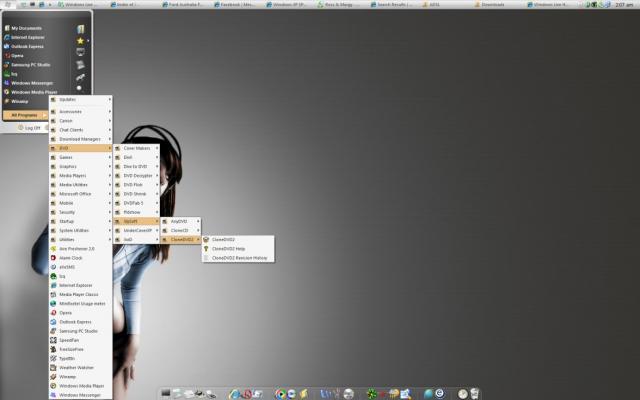Open Windows Media Player in the pinned list
The height and width of the screenshot is (400, 640).
[x=34, y=92]
